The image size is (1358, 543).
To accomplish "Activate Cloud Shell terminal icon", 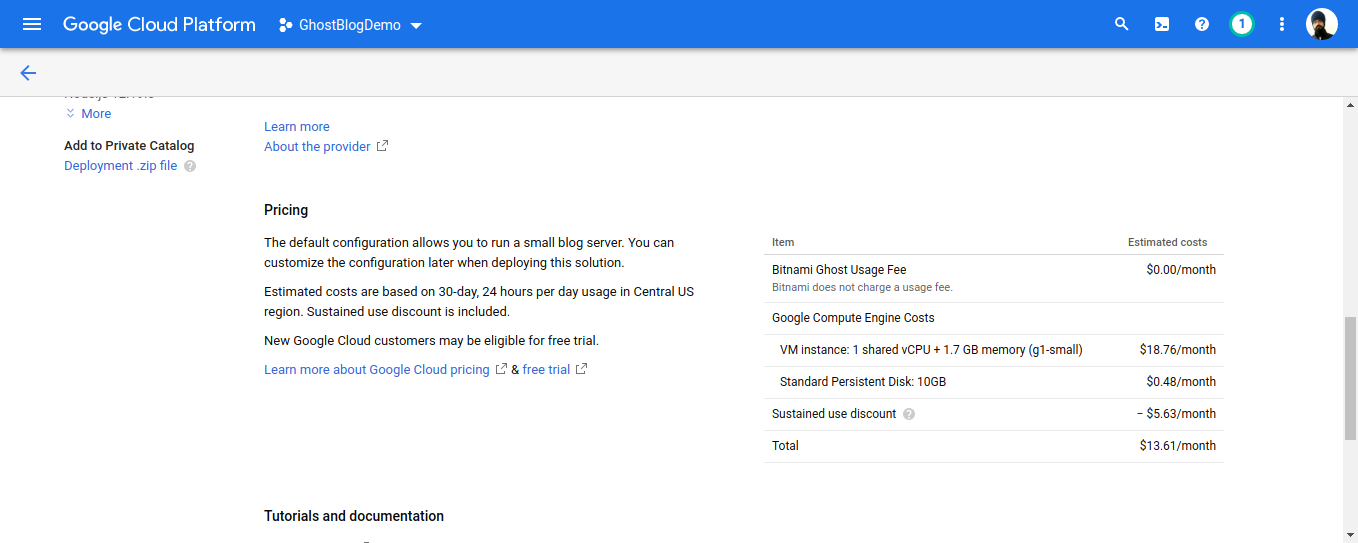I will (1162, 24).
